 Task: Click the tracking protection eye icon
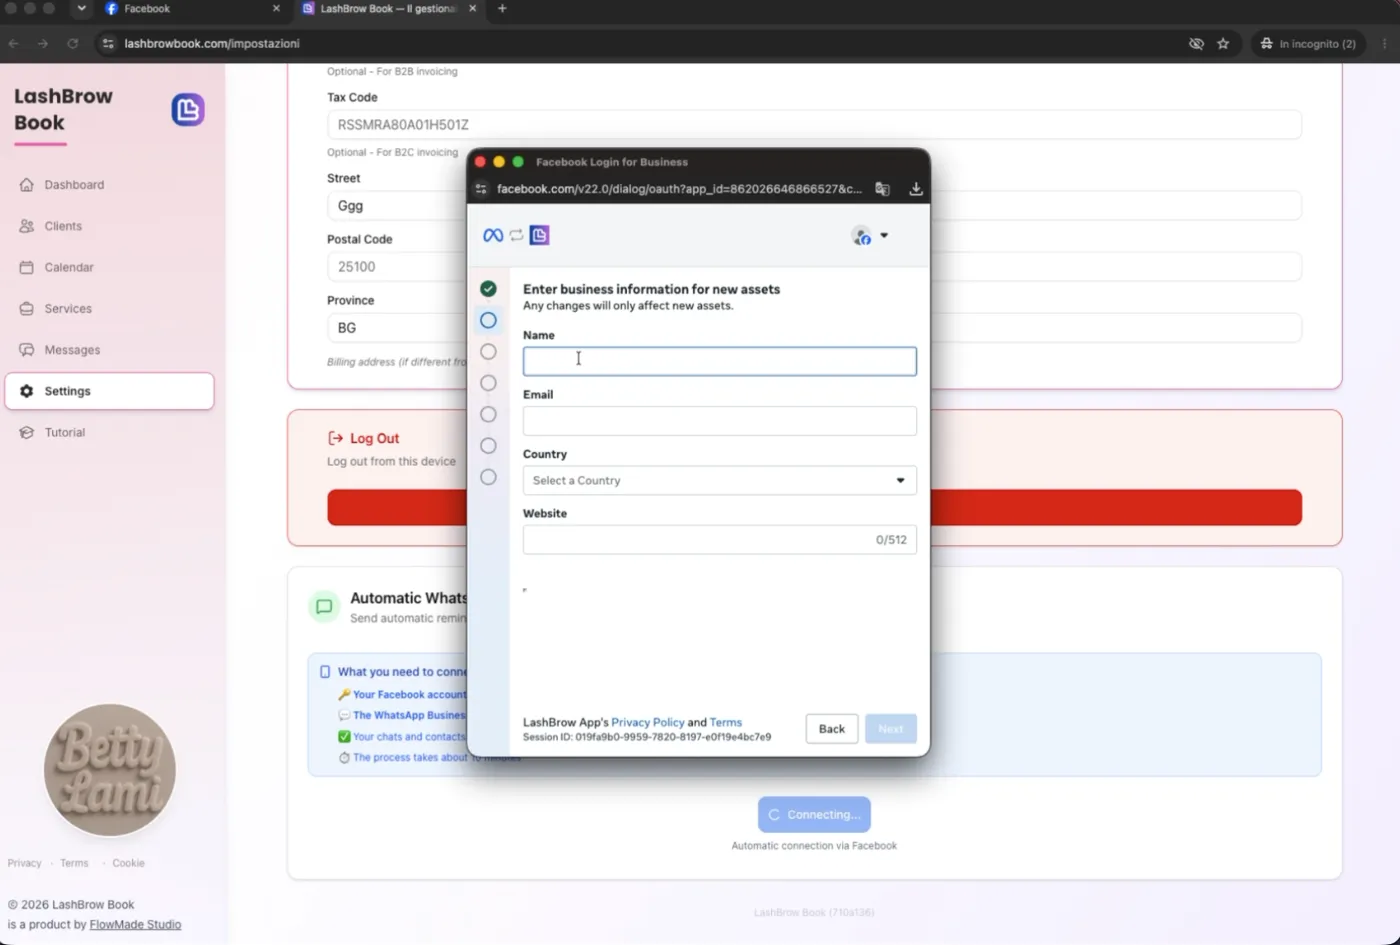point(1196,44)
